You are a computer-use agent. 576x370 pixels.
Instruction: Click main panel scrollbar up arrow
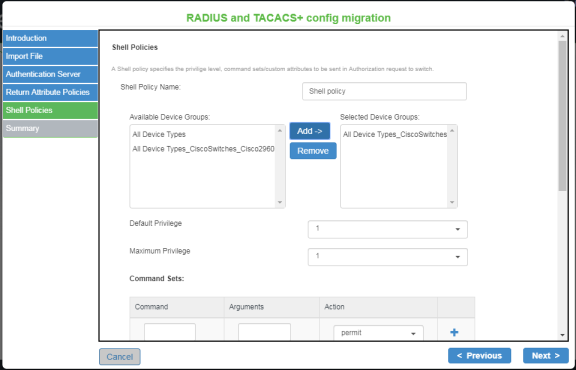562,36
